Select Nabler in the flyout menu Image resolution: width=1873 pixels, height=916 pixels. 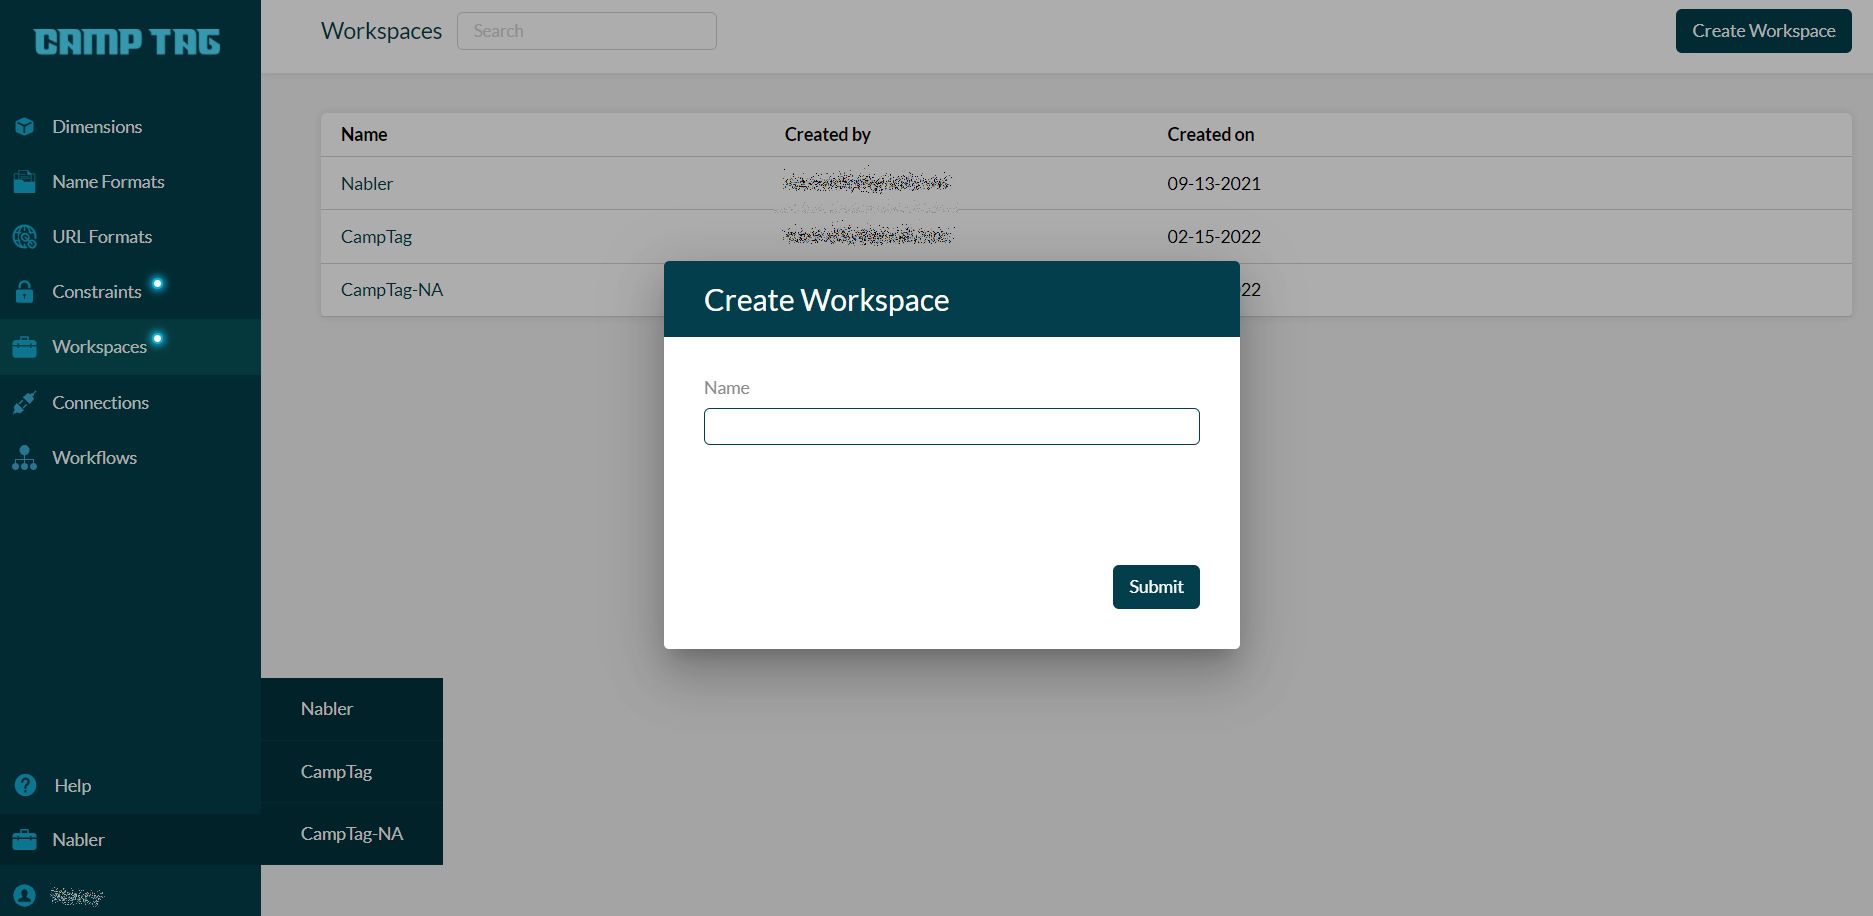pyautogui.click(x=327, y=708)
